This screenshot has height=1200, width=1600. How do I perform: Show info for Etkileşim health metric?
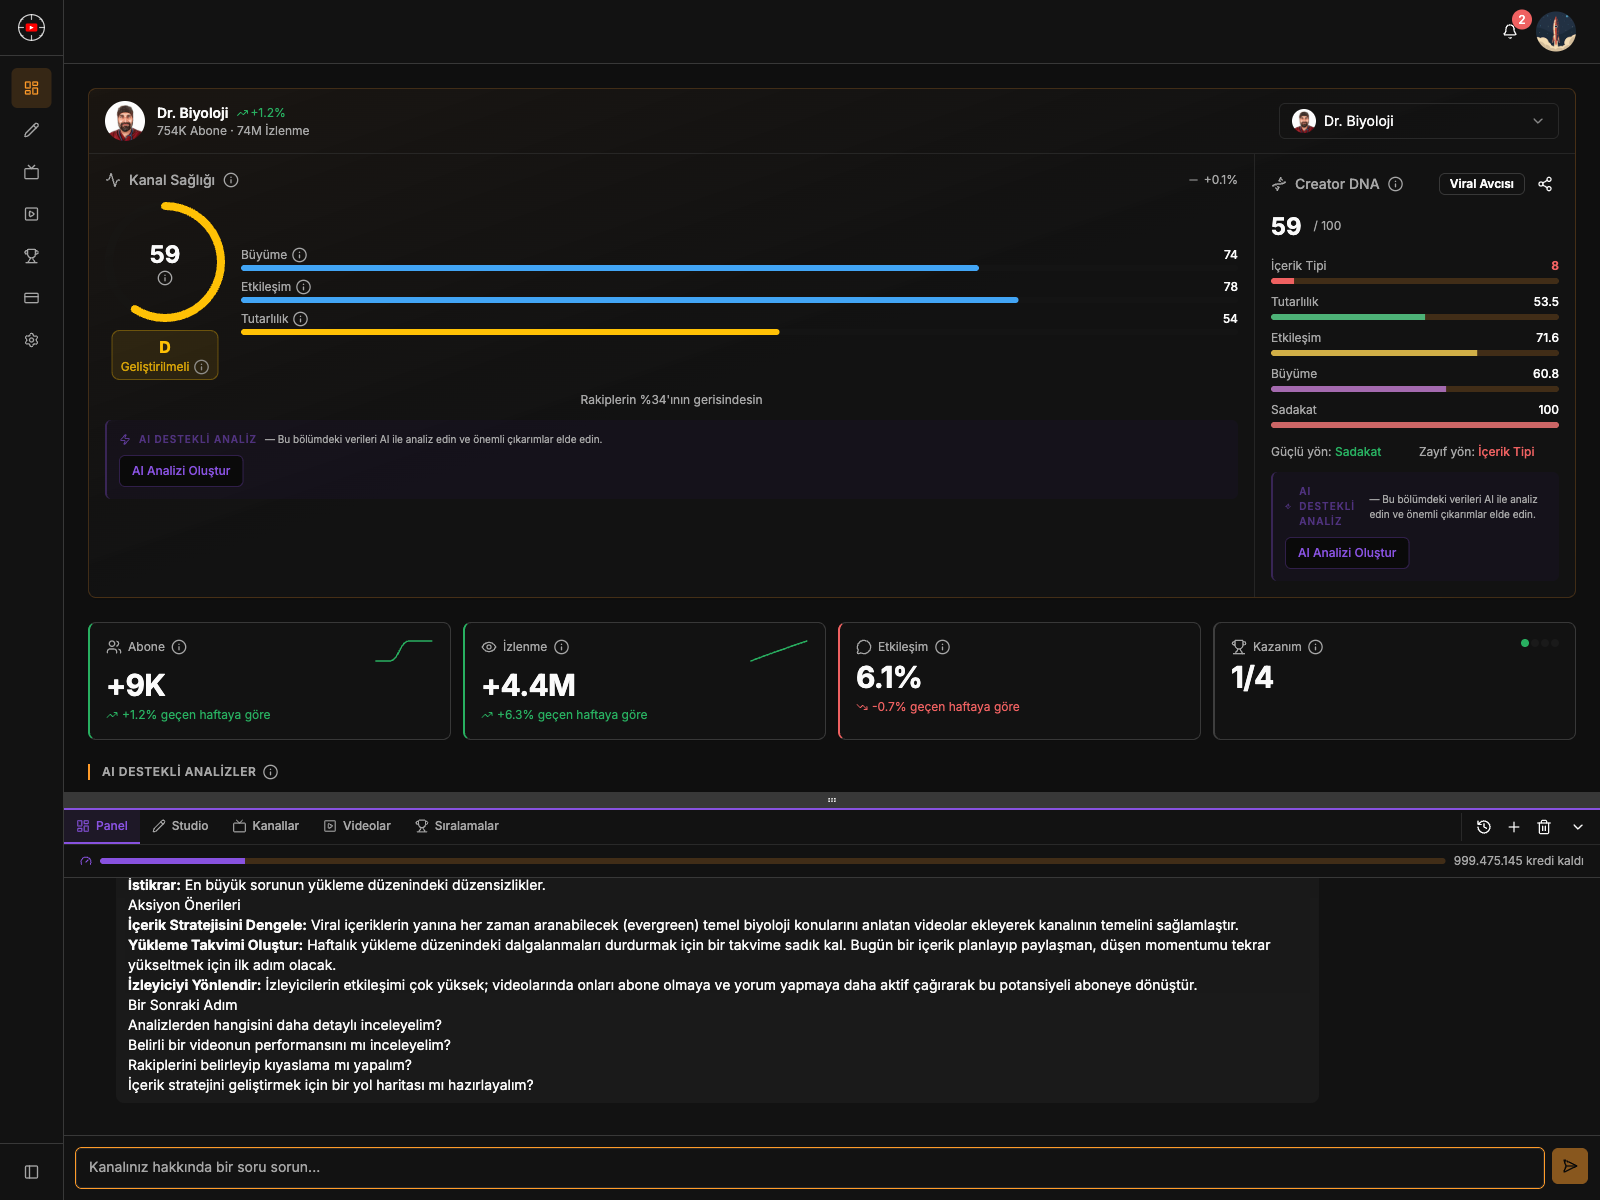(304, 287)
